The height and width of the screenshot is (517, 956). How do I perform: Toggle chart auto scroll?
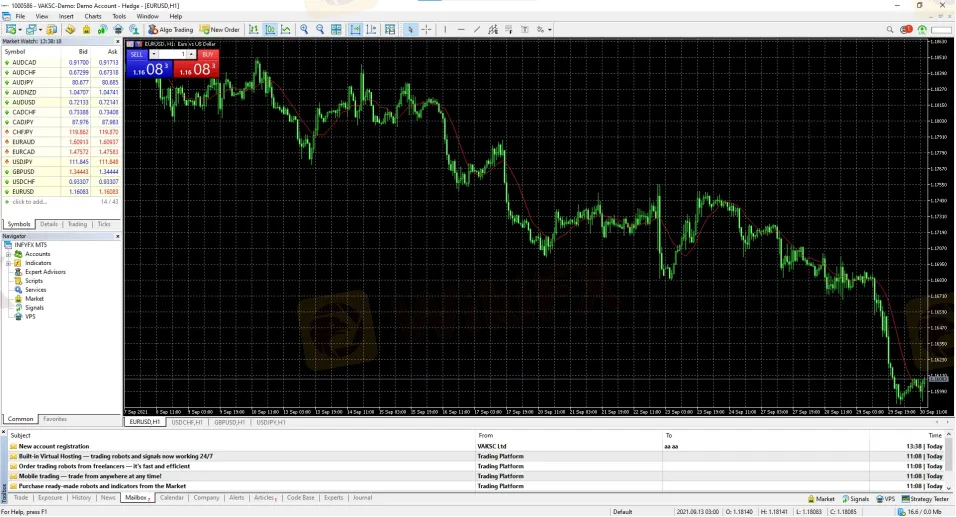pos(355,29)
